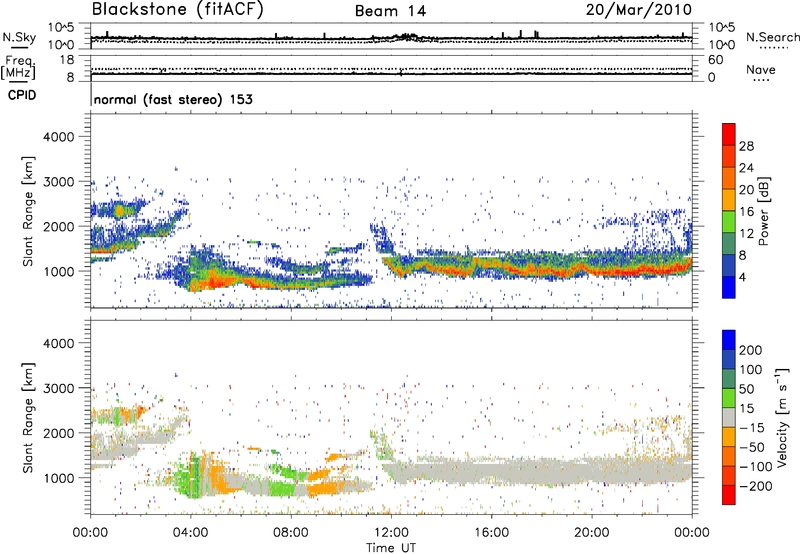Click the dotted line sample under 'Nave'
The width and height of the screenshot is (800, 554).
coord(761,81)
